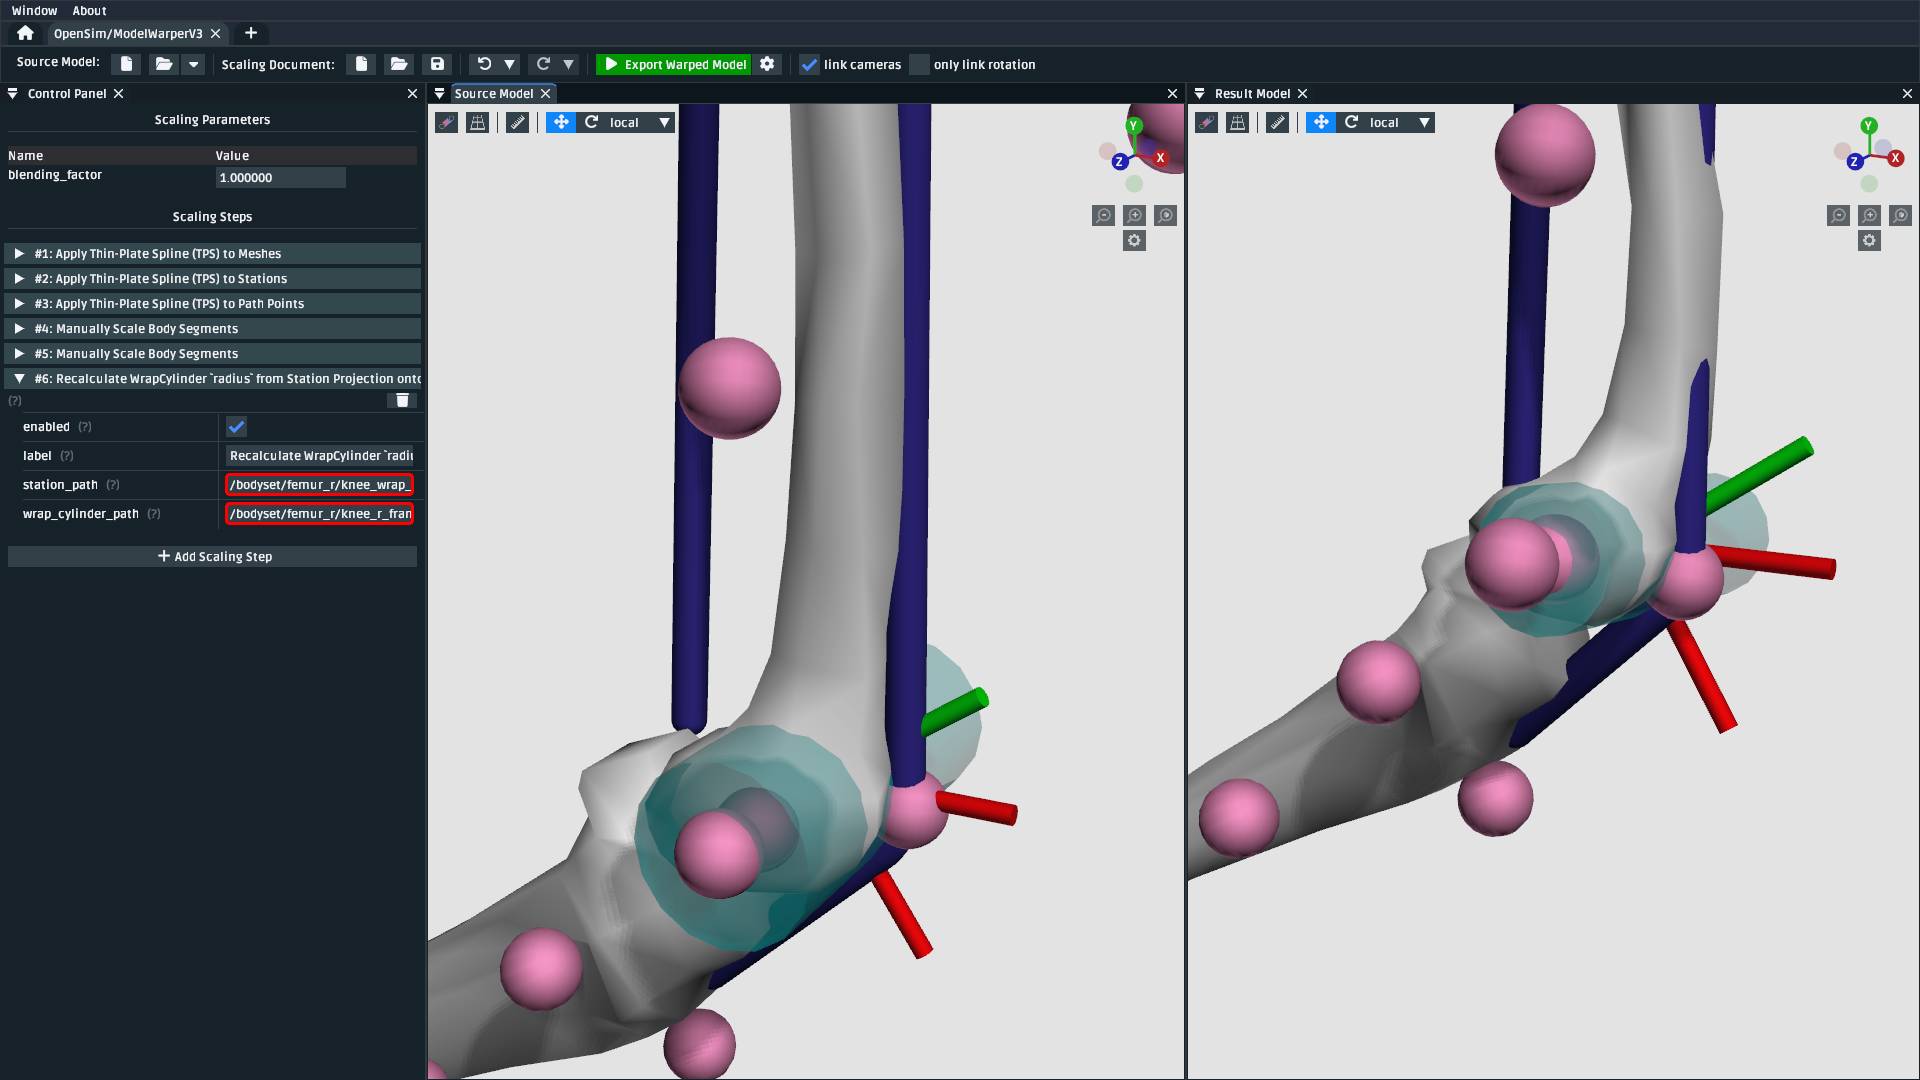
Task: Select the ruler measure tool in Source Model
Action: point(517,122)
